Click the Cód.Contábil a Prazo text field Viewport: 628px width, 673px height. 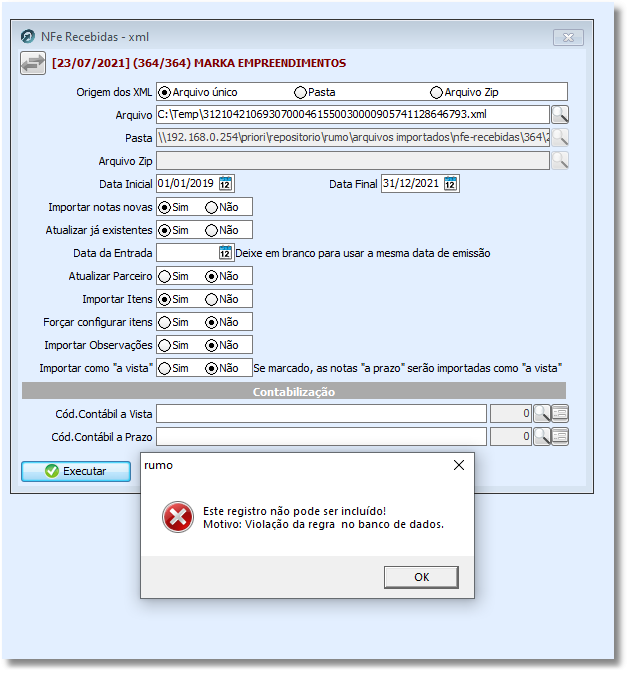[x=321, y=437]
